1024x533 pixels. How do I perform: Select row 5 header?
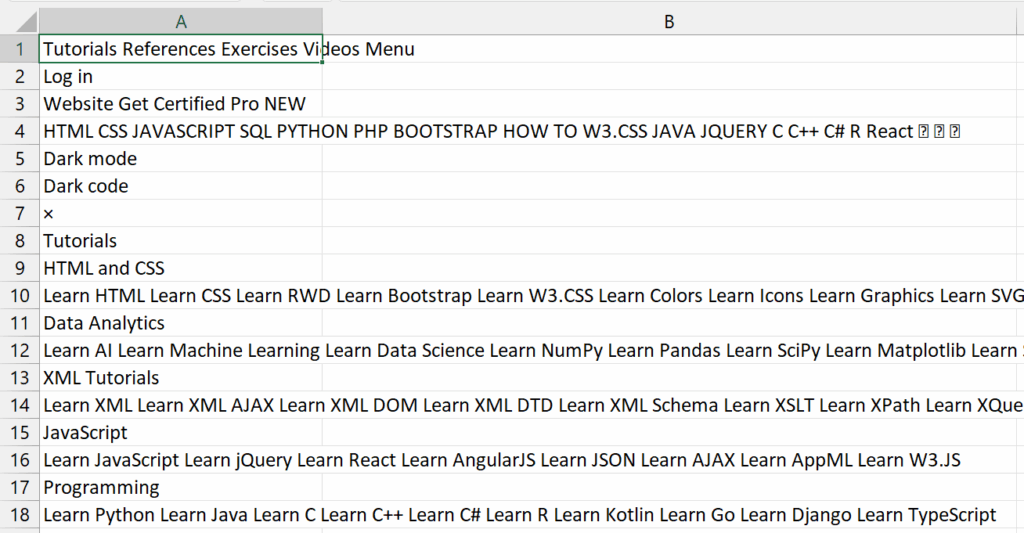click(x=20, y=159)
